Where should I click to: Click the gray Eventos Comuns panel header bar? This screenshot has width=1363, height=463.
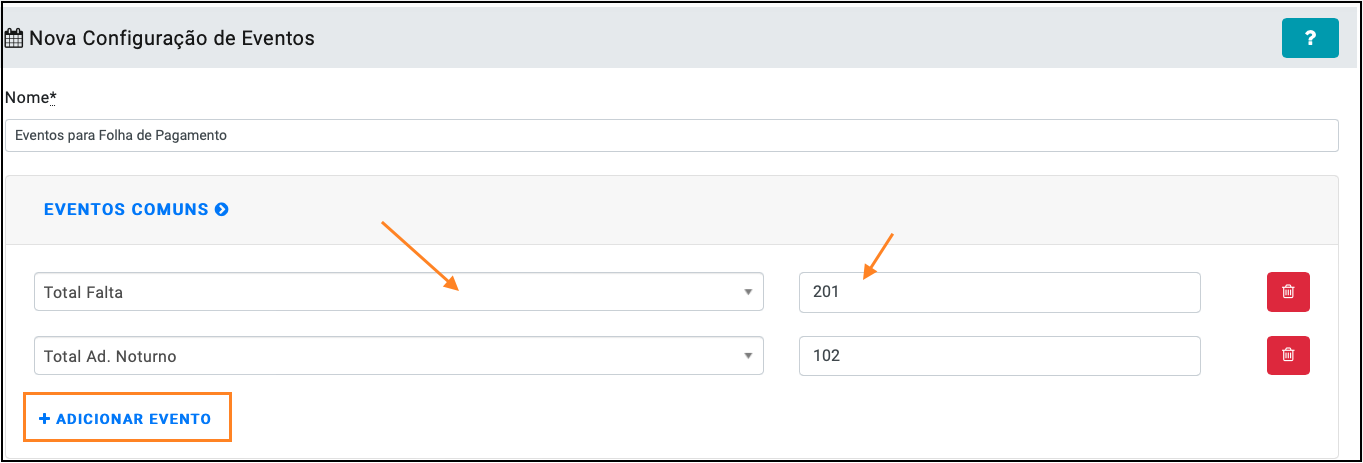672,210
